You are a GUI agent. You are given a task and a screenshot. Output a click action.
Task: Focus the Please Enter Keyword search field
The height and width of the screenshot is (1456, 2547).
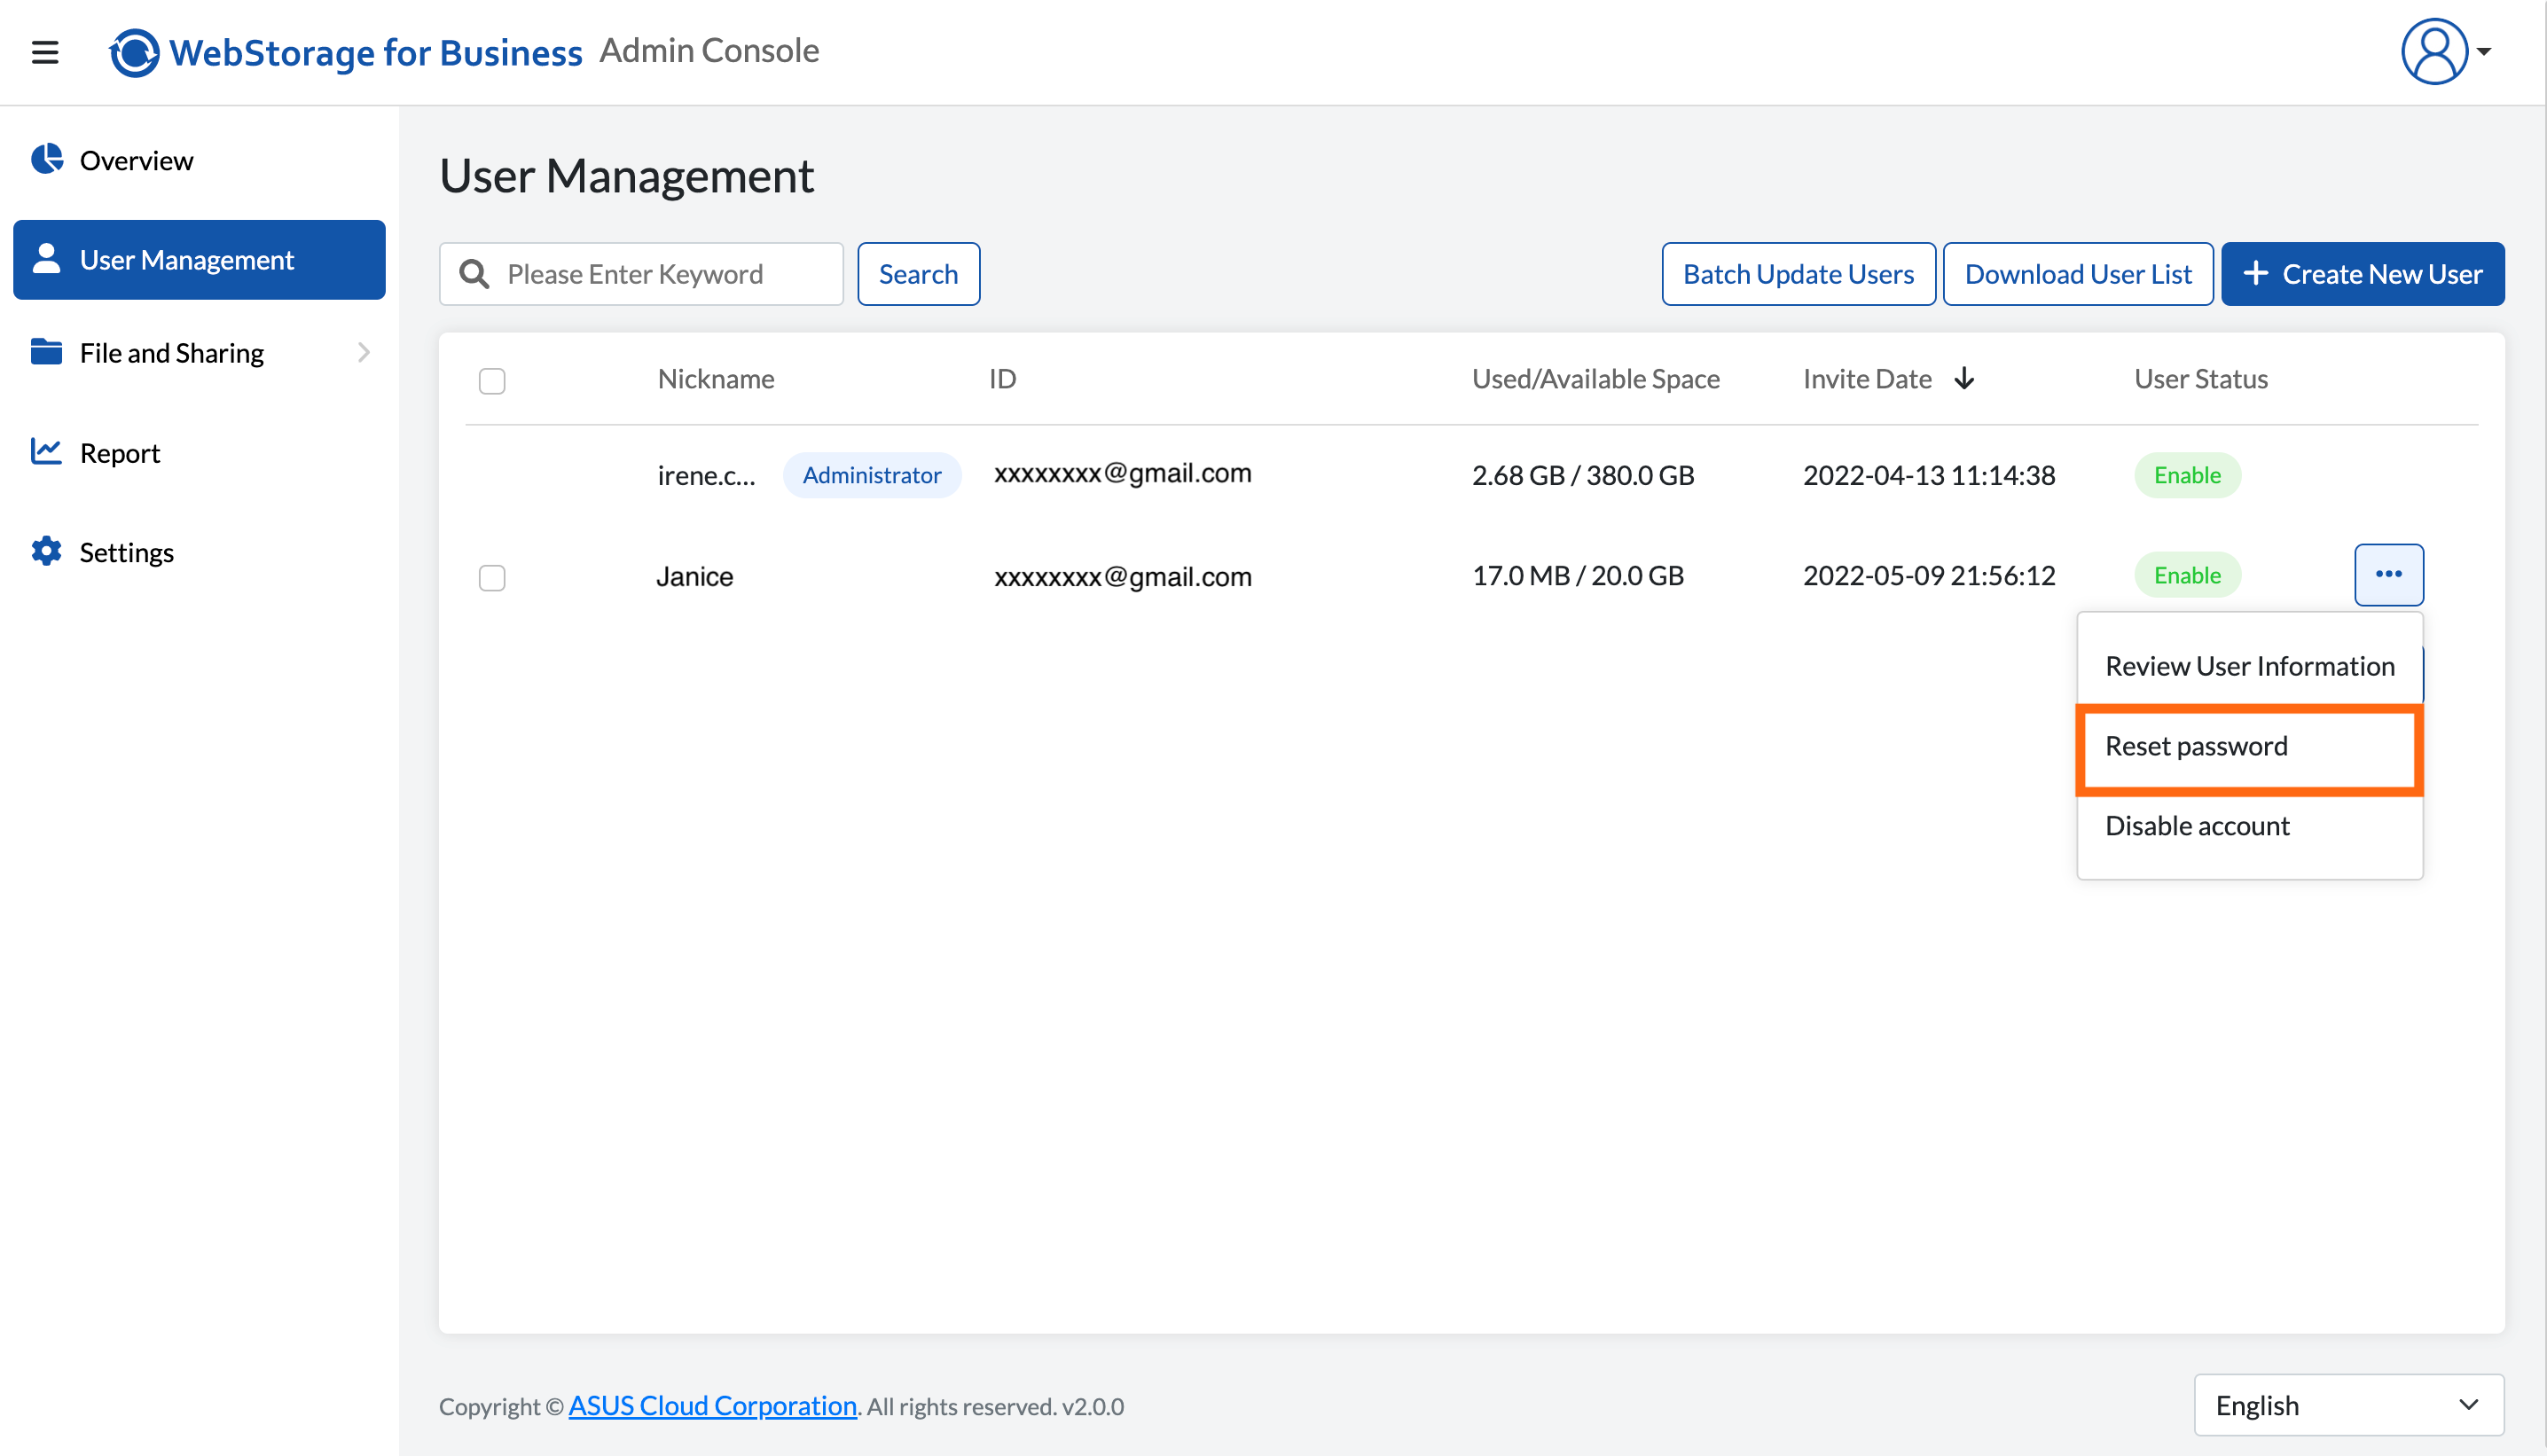click(641, 274)
